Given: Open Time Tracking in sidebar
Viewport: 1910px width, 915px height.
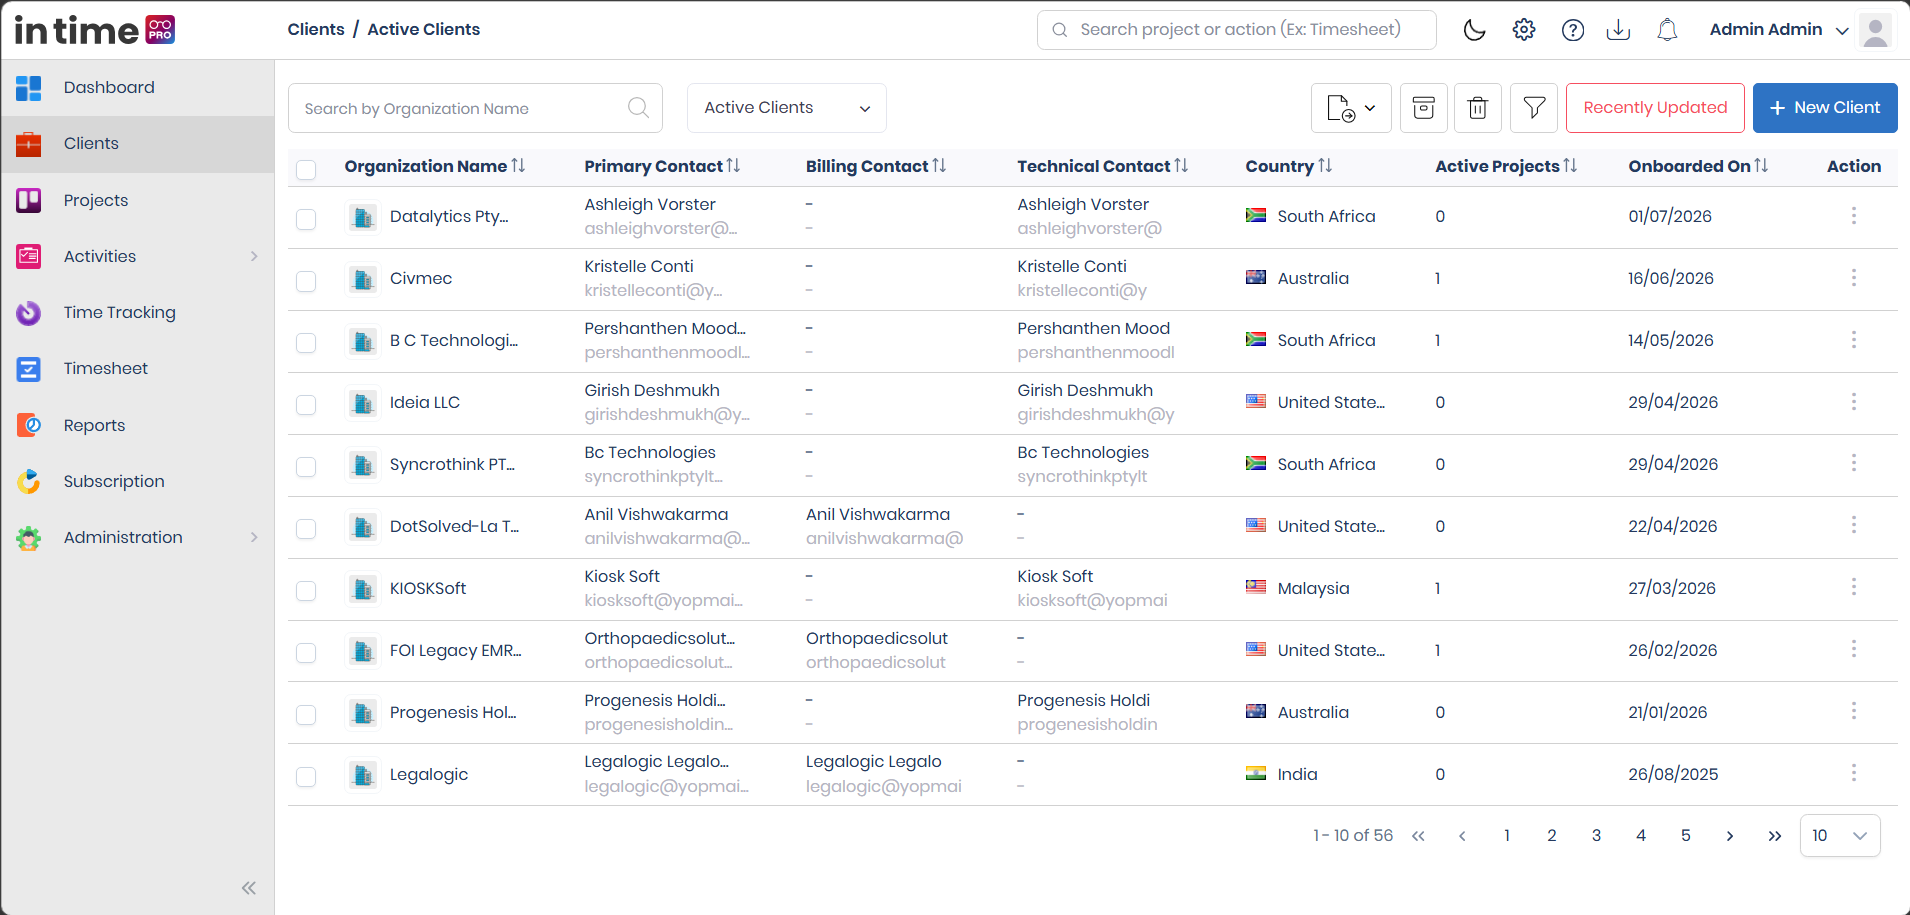Looking at the screenshot, I should pyautogui.click(x=138, y=313).
